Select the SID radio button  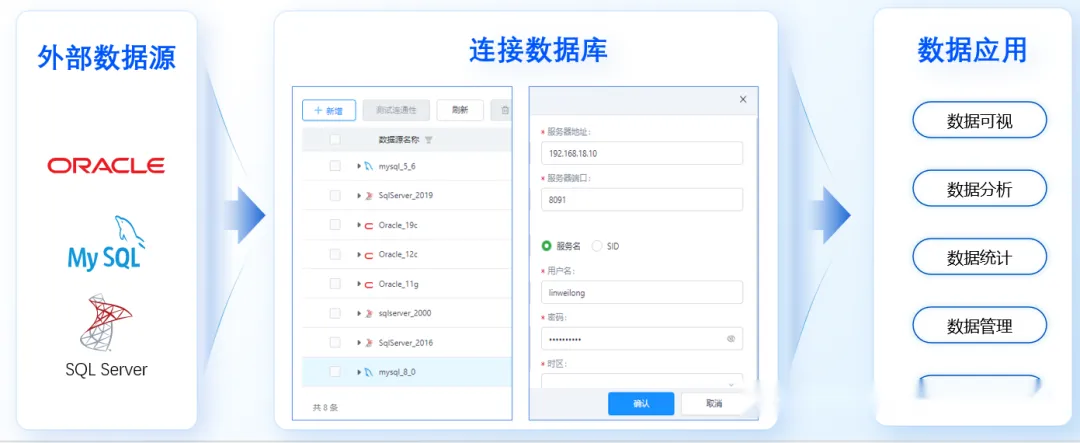[596, 246]
